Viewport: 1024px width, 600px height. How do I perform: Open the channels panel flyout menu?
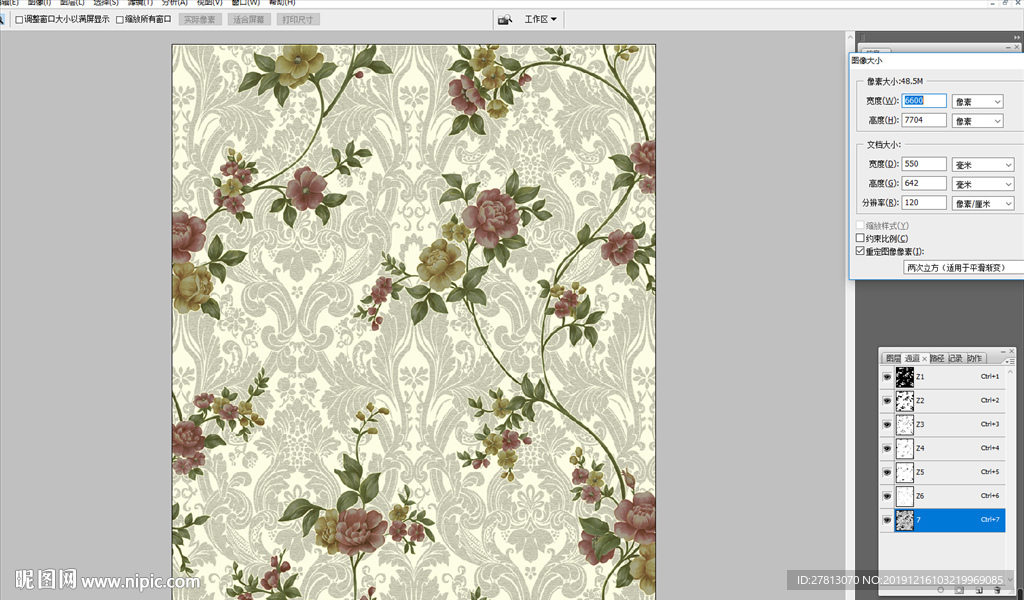tap(1010, 360)
